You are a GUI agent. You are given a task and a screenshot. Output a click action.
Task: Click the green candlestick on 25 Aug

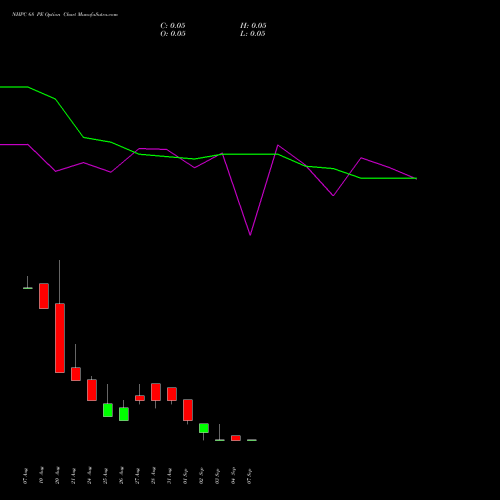108,410
